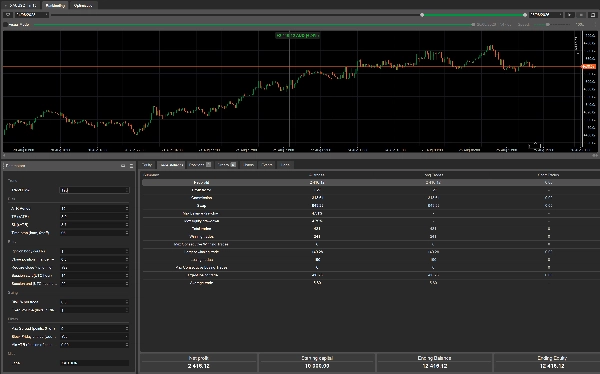Open the seventh parameter's dropdown

95,268
